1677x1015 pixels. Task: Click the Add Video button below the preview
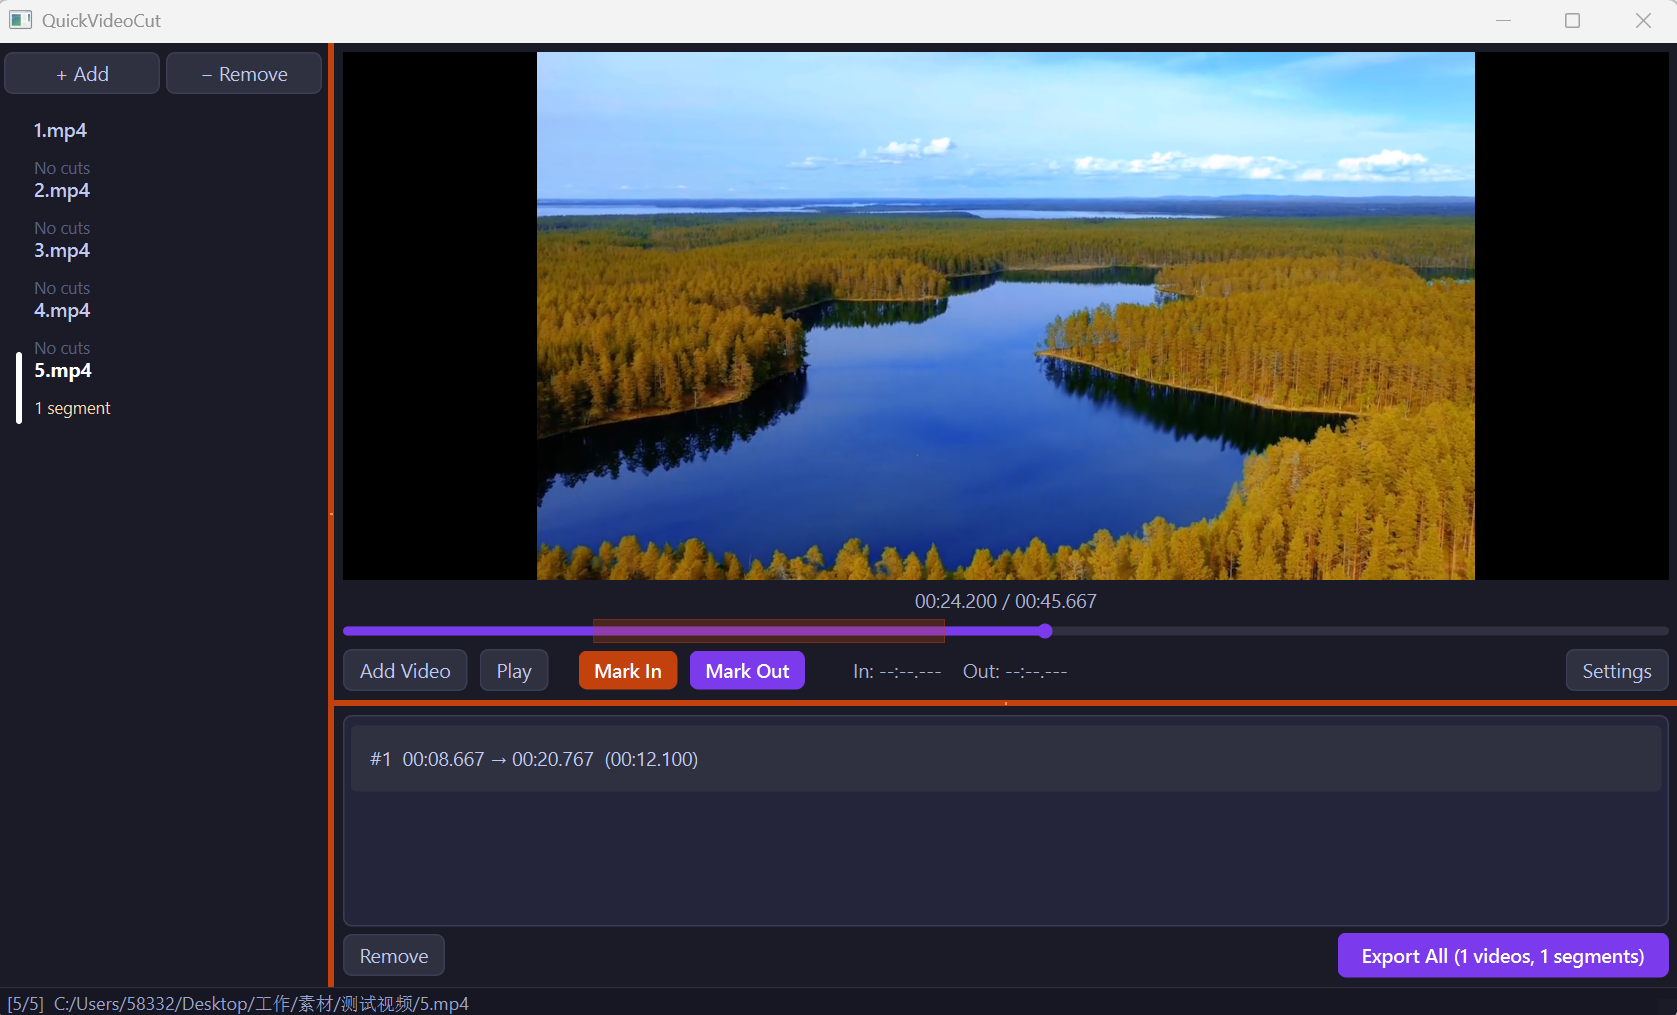[405, 671]
